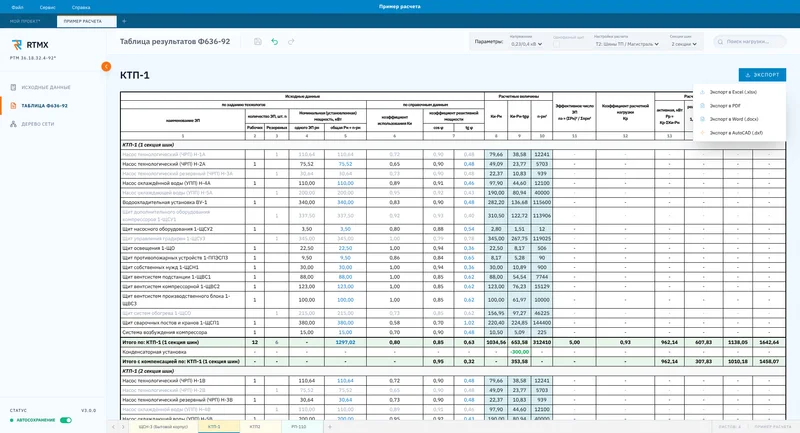Screen dimensions: 800x433
Task: Click the row Щит собственных нужд 1-ЩСН1
Action: tap(453, 267)
